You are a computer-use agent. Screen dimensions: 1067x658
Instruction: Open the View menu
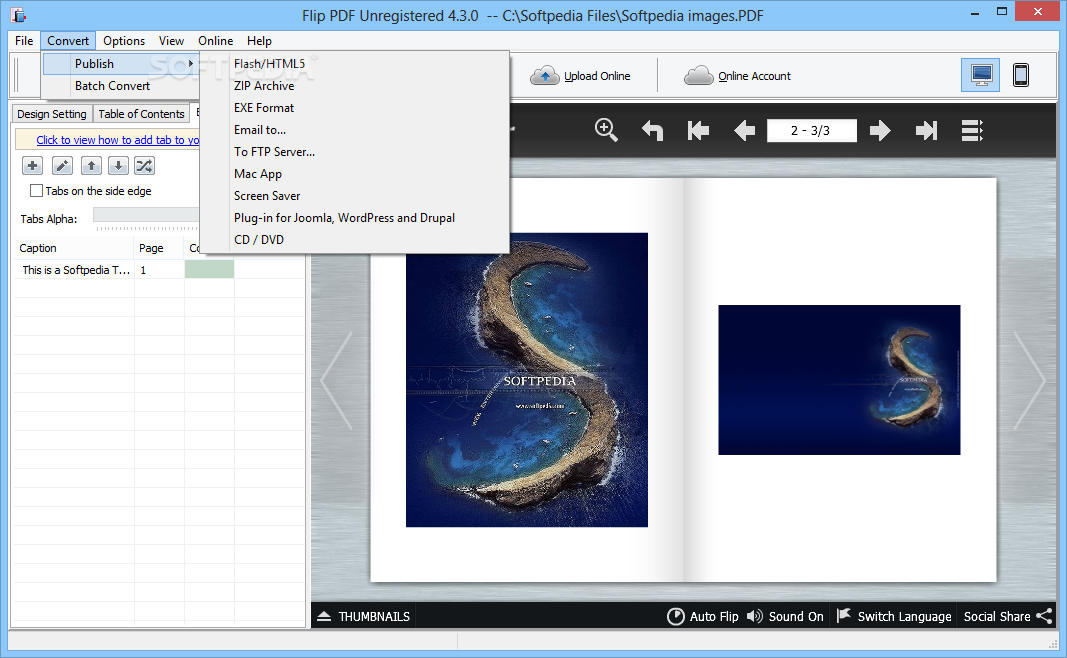tap(171, 41)
